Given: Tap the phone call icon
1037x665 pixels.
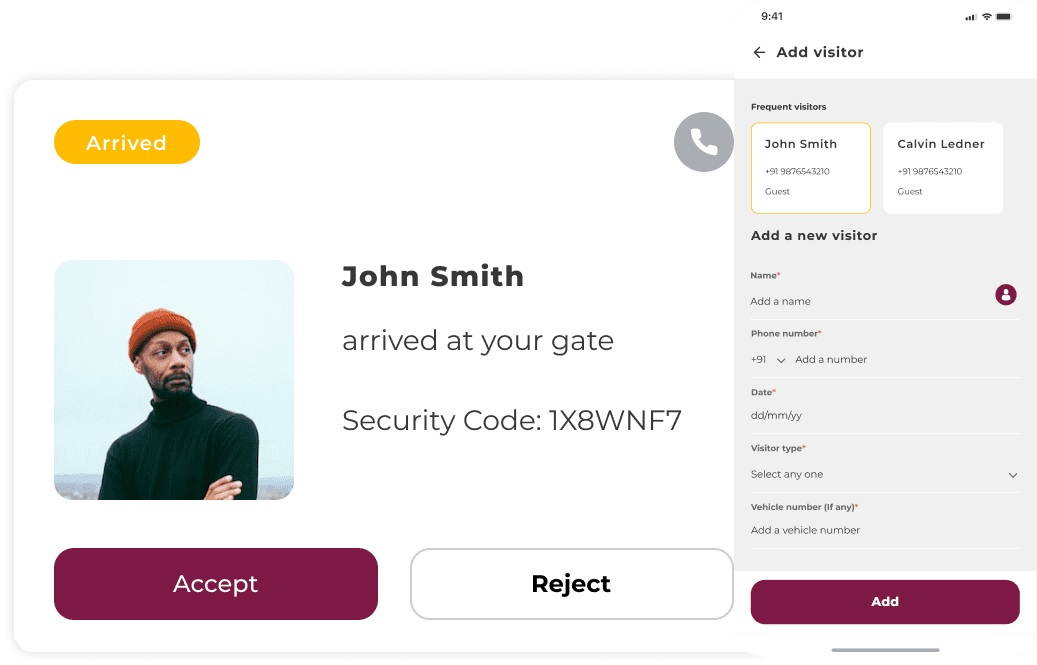Looking at the screenshot, I should point(704,142).
